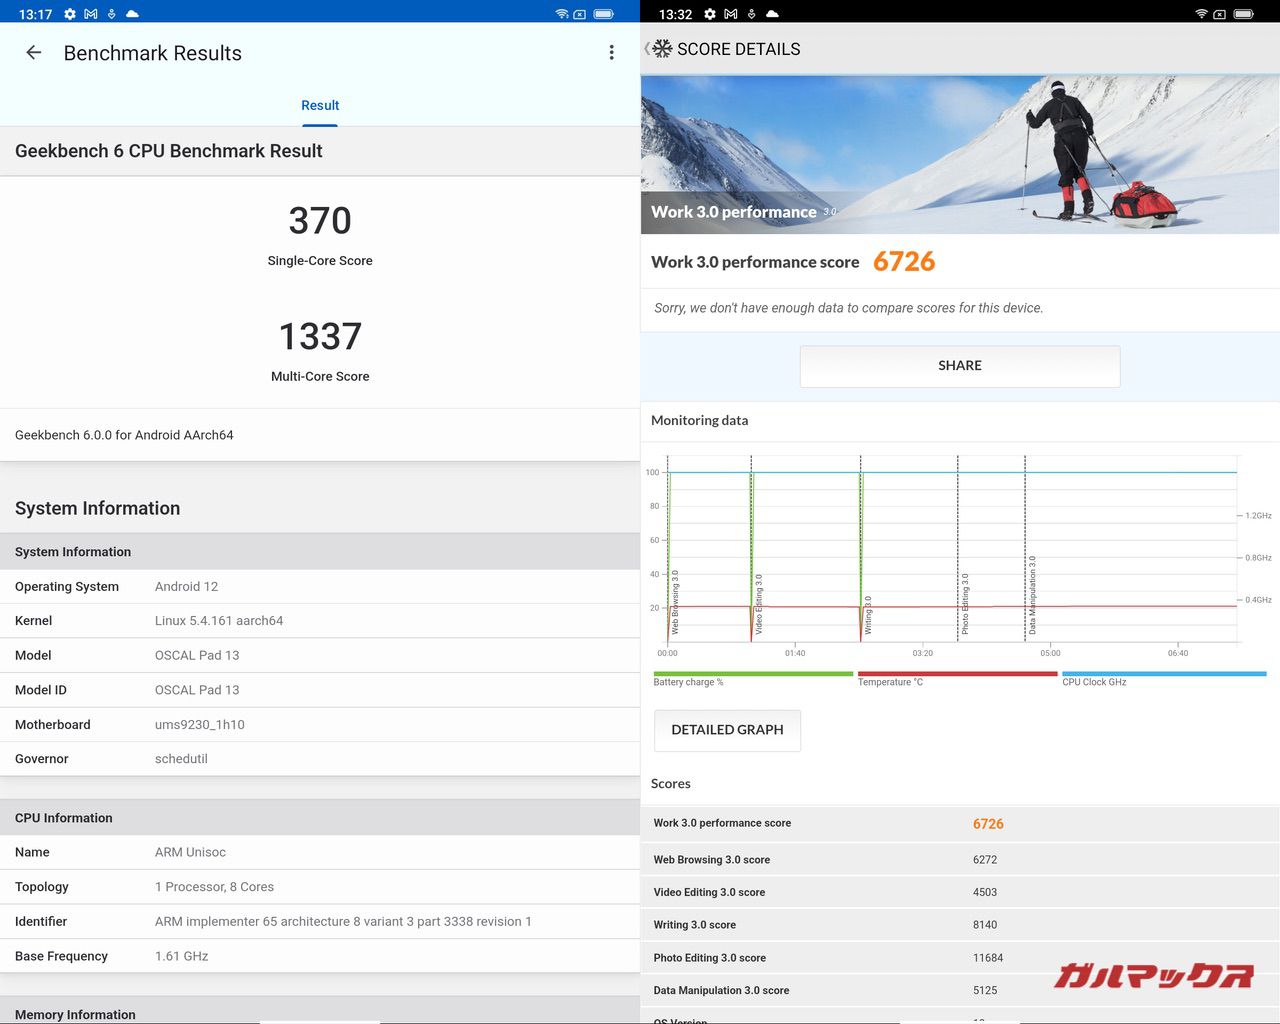The height and width of the screenshot is (1024, 1280).
Task: Select the CPU Clock GHz blue legend
Action: 1163,677
